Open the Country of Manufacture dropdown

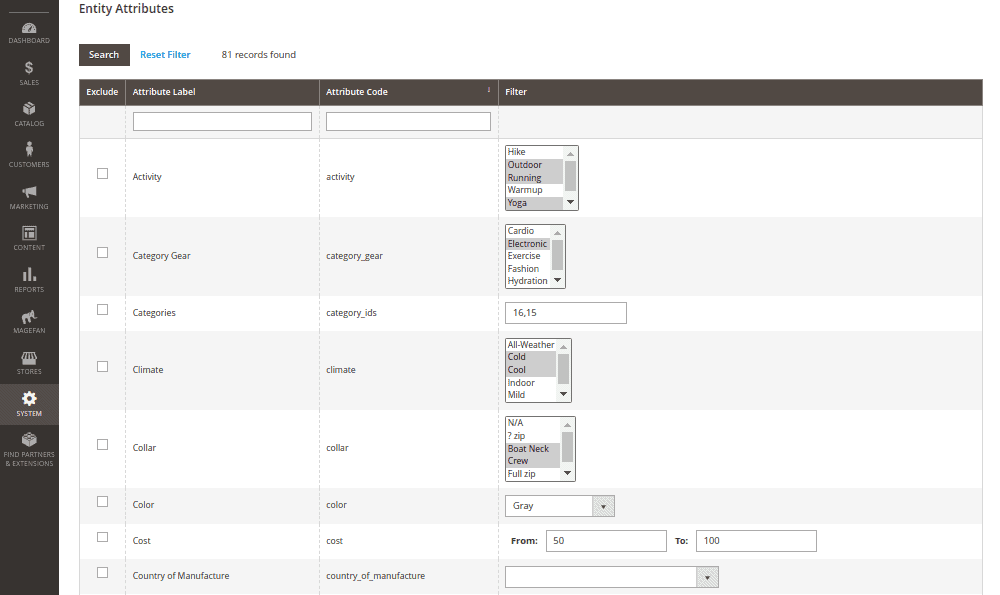(x=611, y=577)
